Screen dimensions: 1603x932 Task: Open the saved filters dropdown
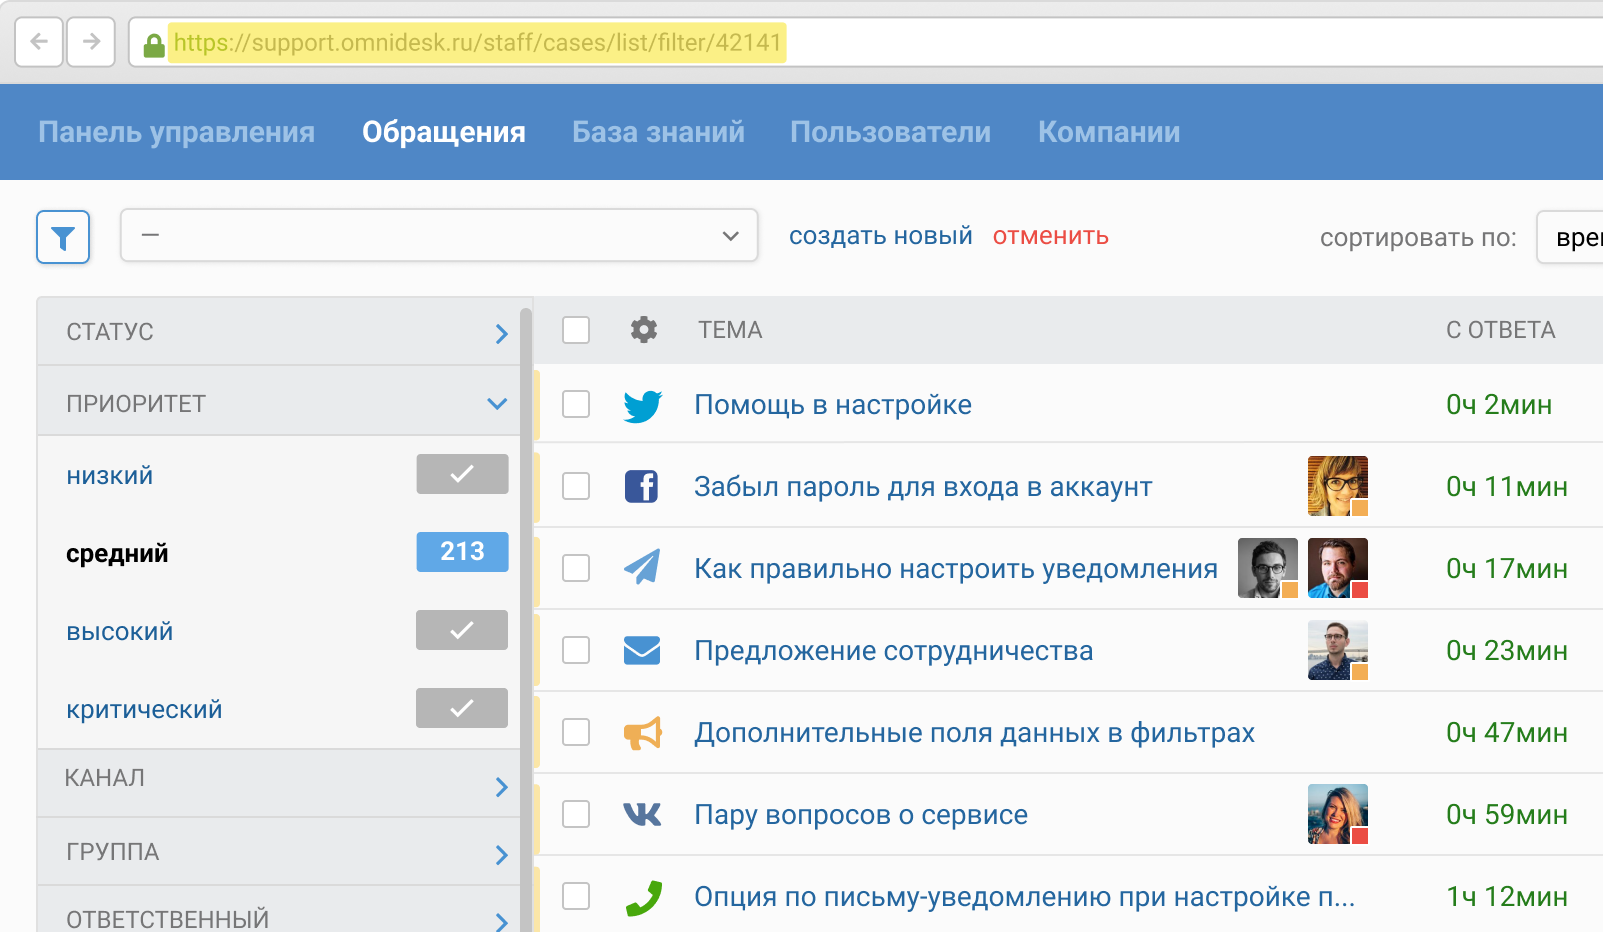[438, 236]
